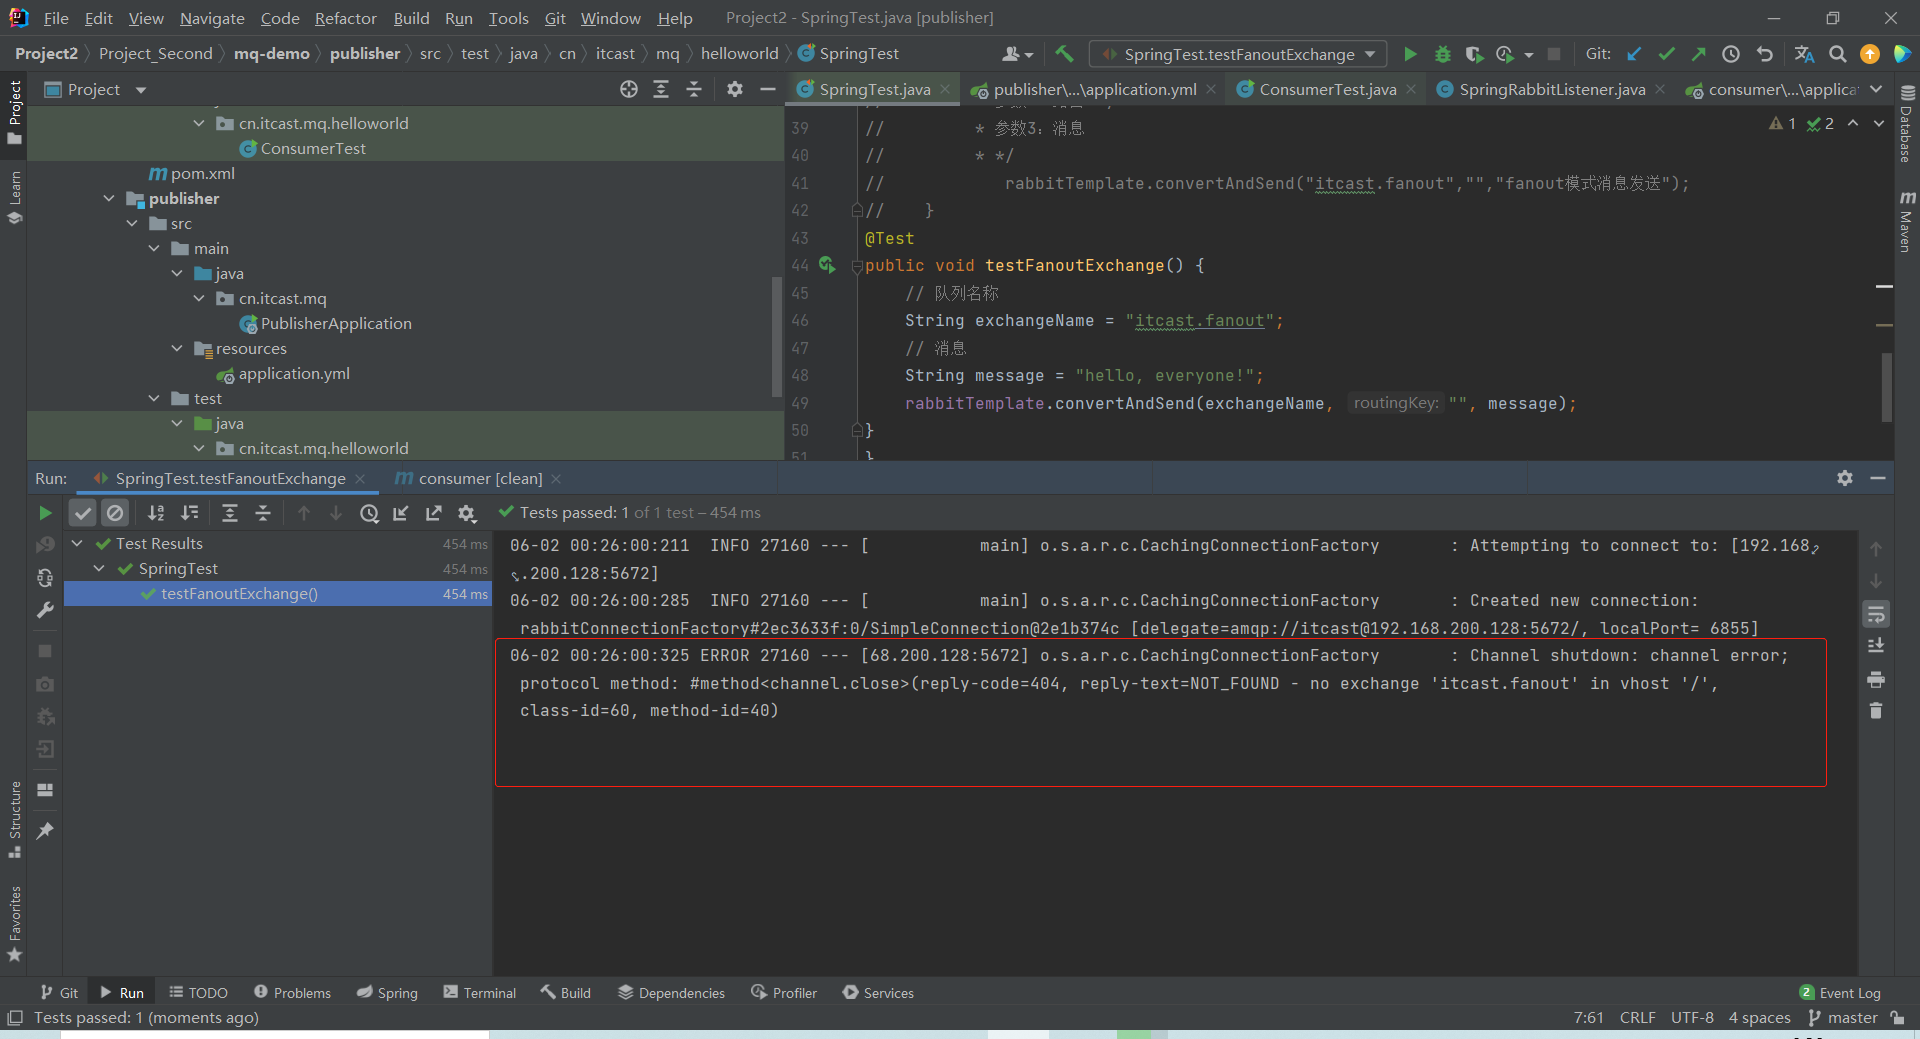1920x1039 pixels.
Task: Switch to SpringRabbitListener.java tab
Action: pos(1551,90)
